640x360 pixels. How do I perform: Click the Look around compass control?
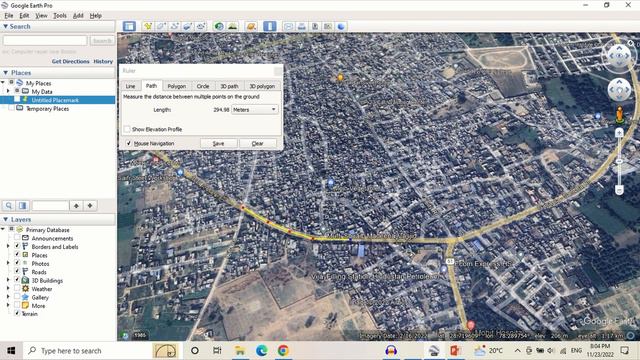(x=619, y=56)
